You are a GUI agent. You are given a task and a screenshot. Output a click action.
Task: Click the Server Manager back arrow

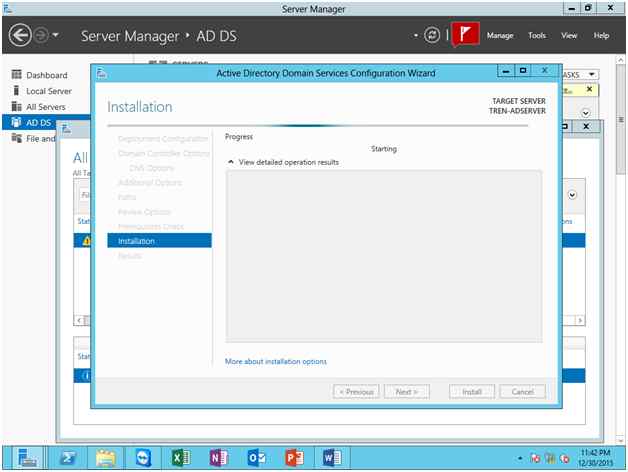pyautogui.click(x=20, y=35)
